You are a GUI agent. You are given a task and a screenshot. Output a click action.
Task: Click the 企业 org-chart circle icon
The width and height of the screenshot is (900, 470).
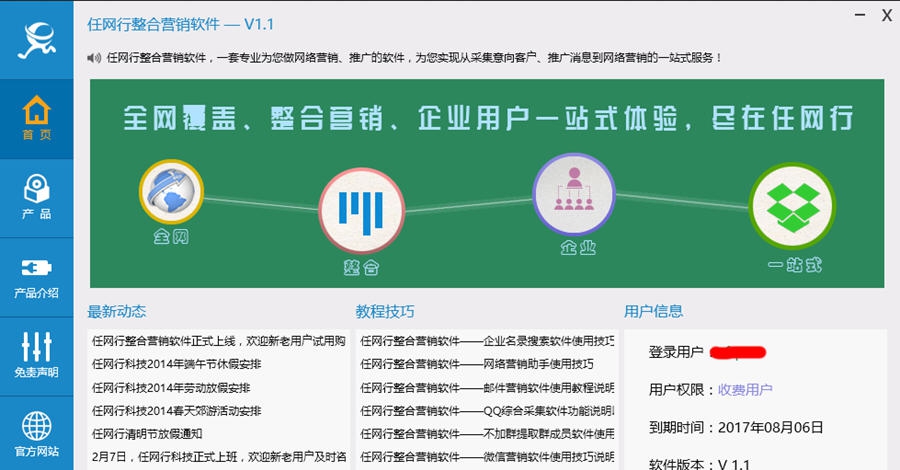coord(574,194)
